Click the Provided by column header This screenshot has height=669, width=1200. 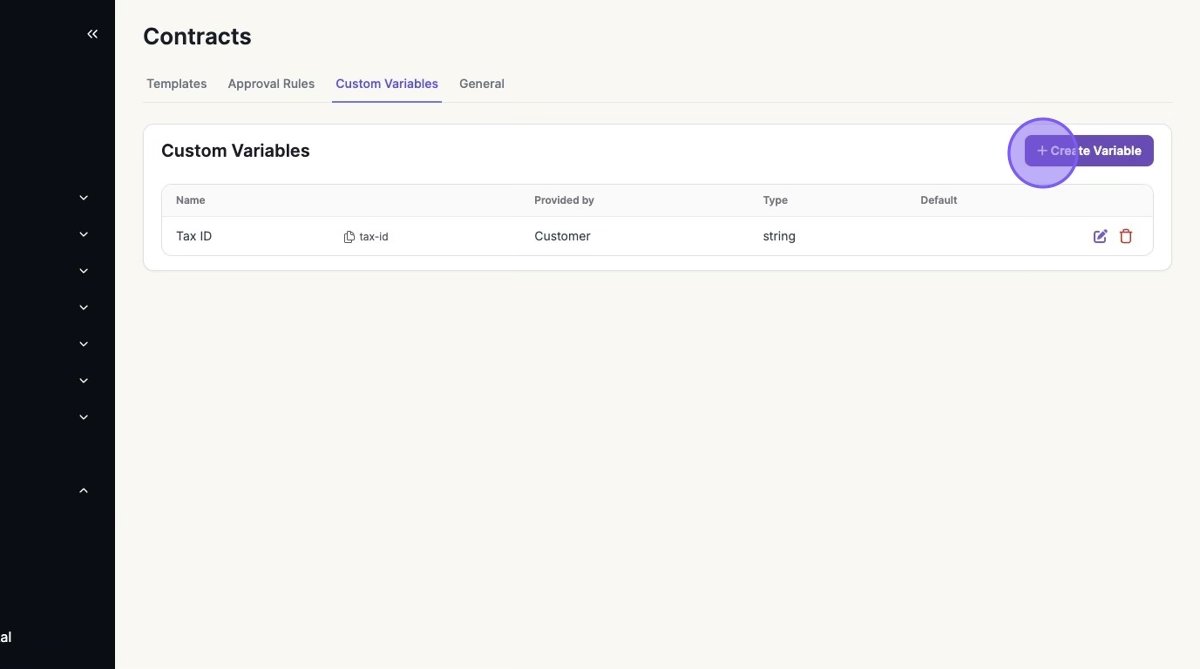click(564, 200)
